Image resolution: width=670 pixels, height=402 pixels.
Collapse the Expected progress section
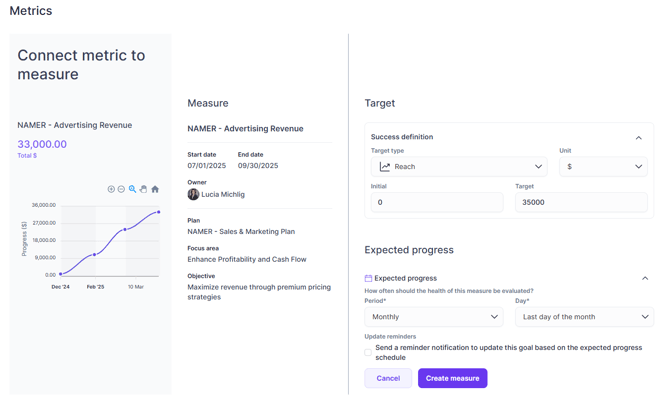coord(645,278)
